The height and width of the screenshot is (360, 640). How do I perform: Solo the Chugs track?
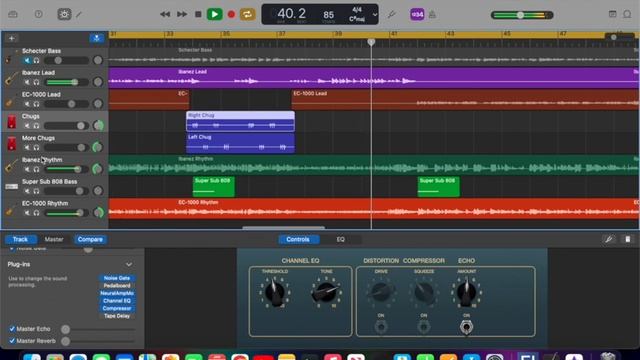pos(36,126)
